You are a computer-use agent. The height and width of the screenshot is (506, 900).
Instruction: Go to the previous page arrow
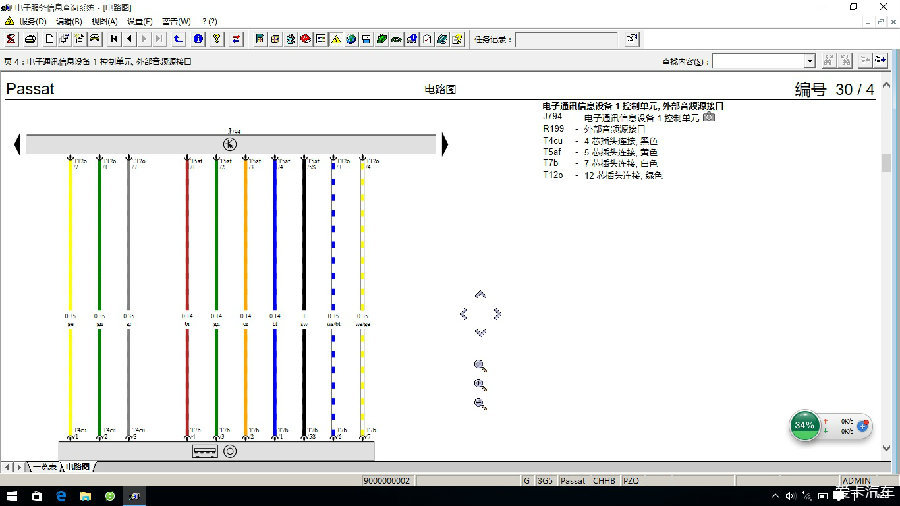(129, 39)
